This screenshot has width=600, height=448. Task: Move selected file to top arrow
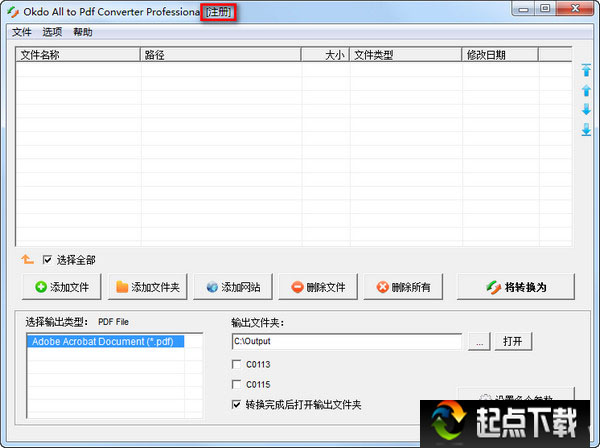pos(586,70)
